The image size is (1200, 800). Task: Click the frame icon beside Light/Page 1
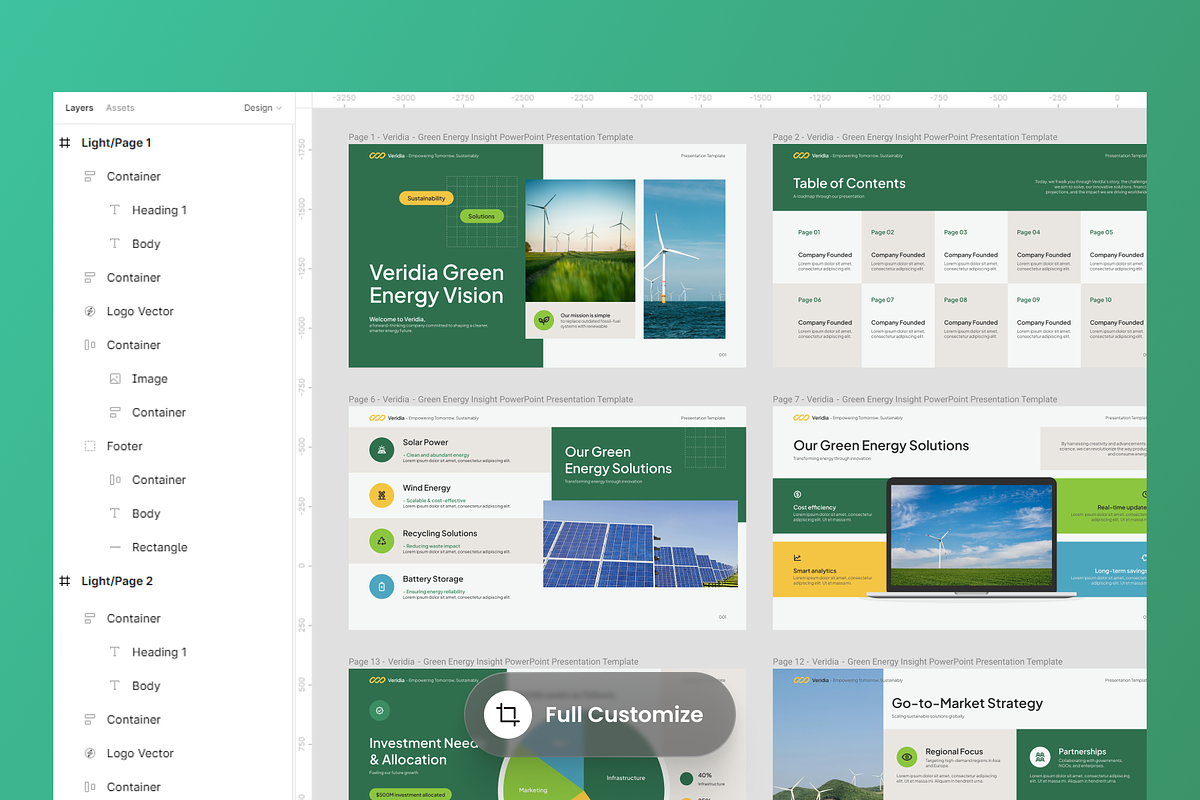[x=65, y=143]
